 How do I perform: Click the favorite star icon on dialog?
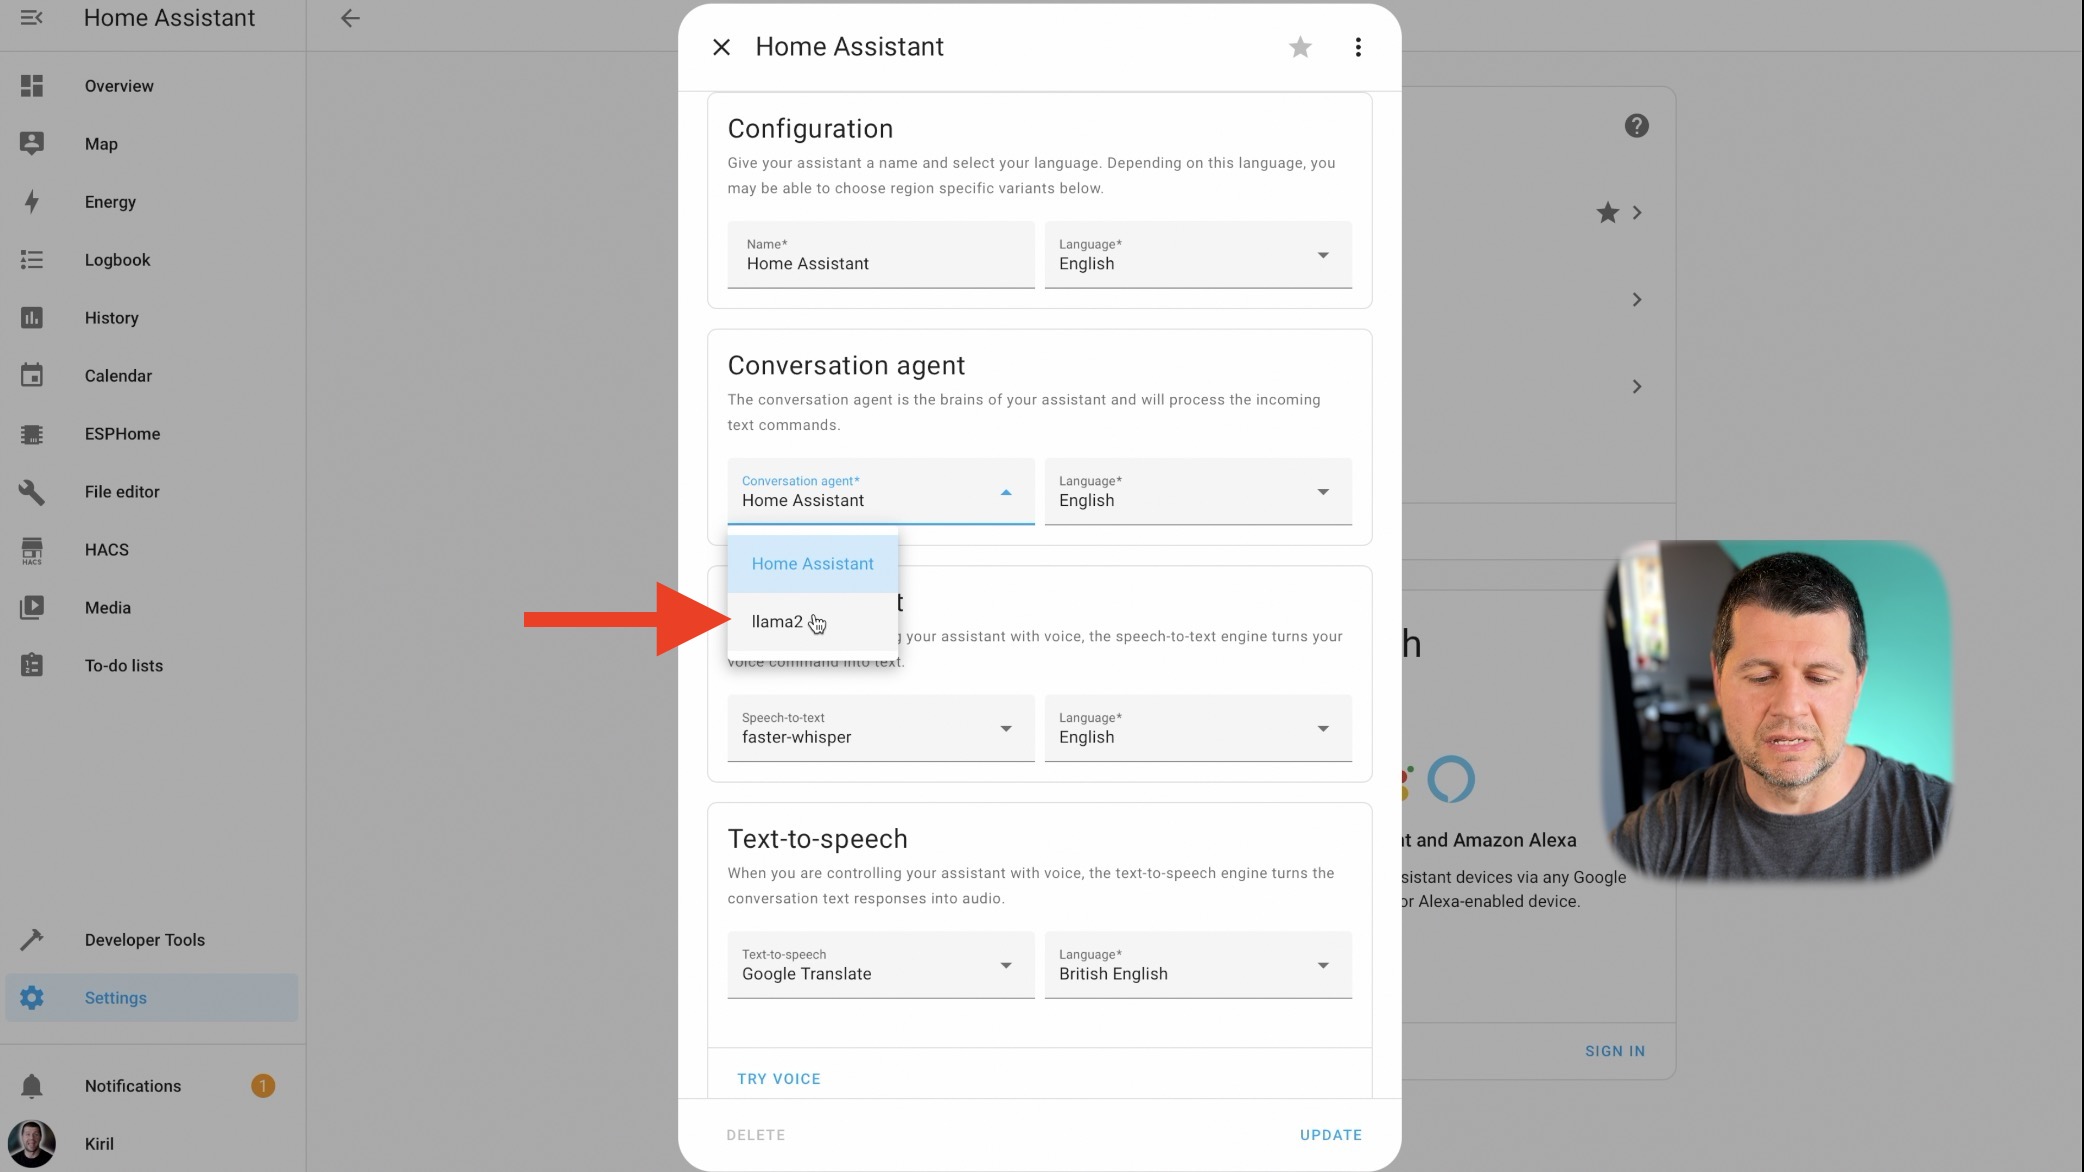[1300, 47]
